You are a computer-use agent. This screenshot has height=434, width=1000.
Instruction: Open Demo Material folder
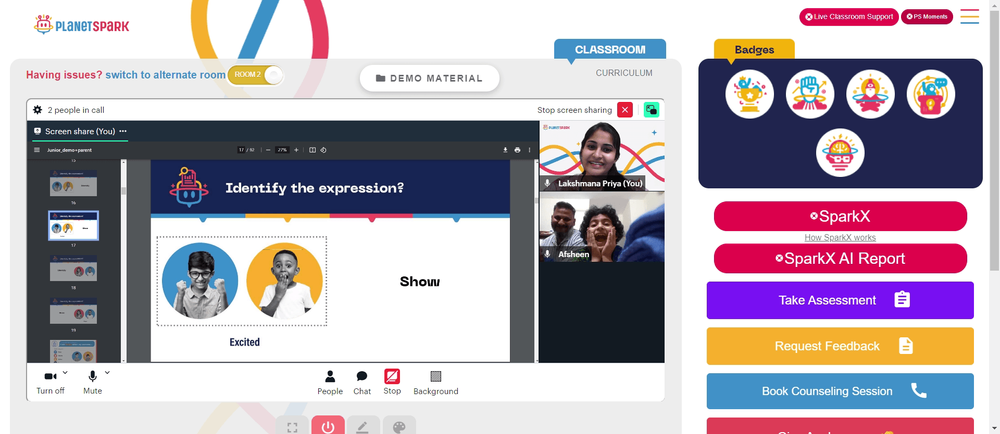coord(429,78)
